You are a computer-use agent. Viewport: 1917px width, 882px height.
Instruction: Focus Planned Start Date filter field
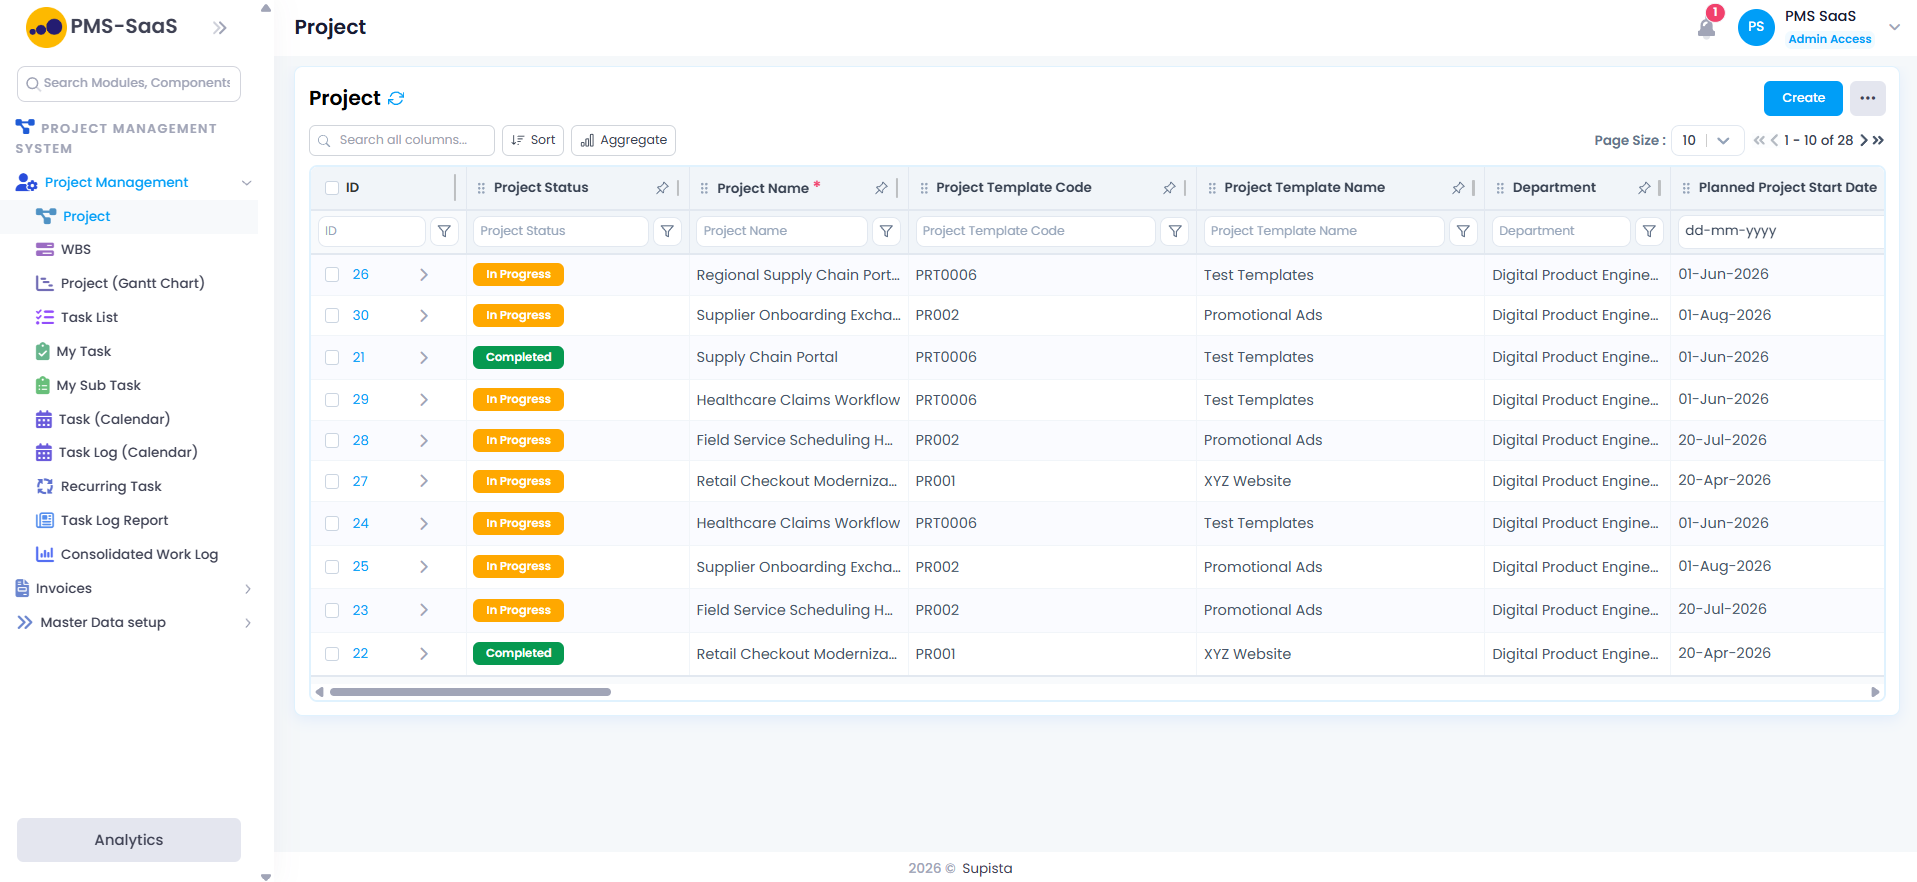pos(1780,231)
